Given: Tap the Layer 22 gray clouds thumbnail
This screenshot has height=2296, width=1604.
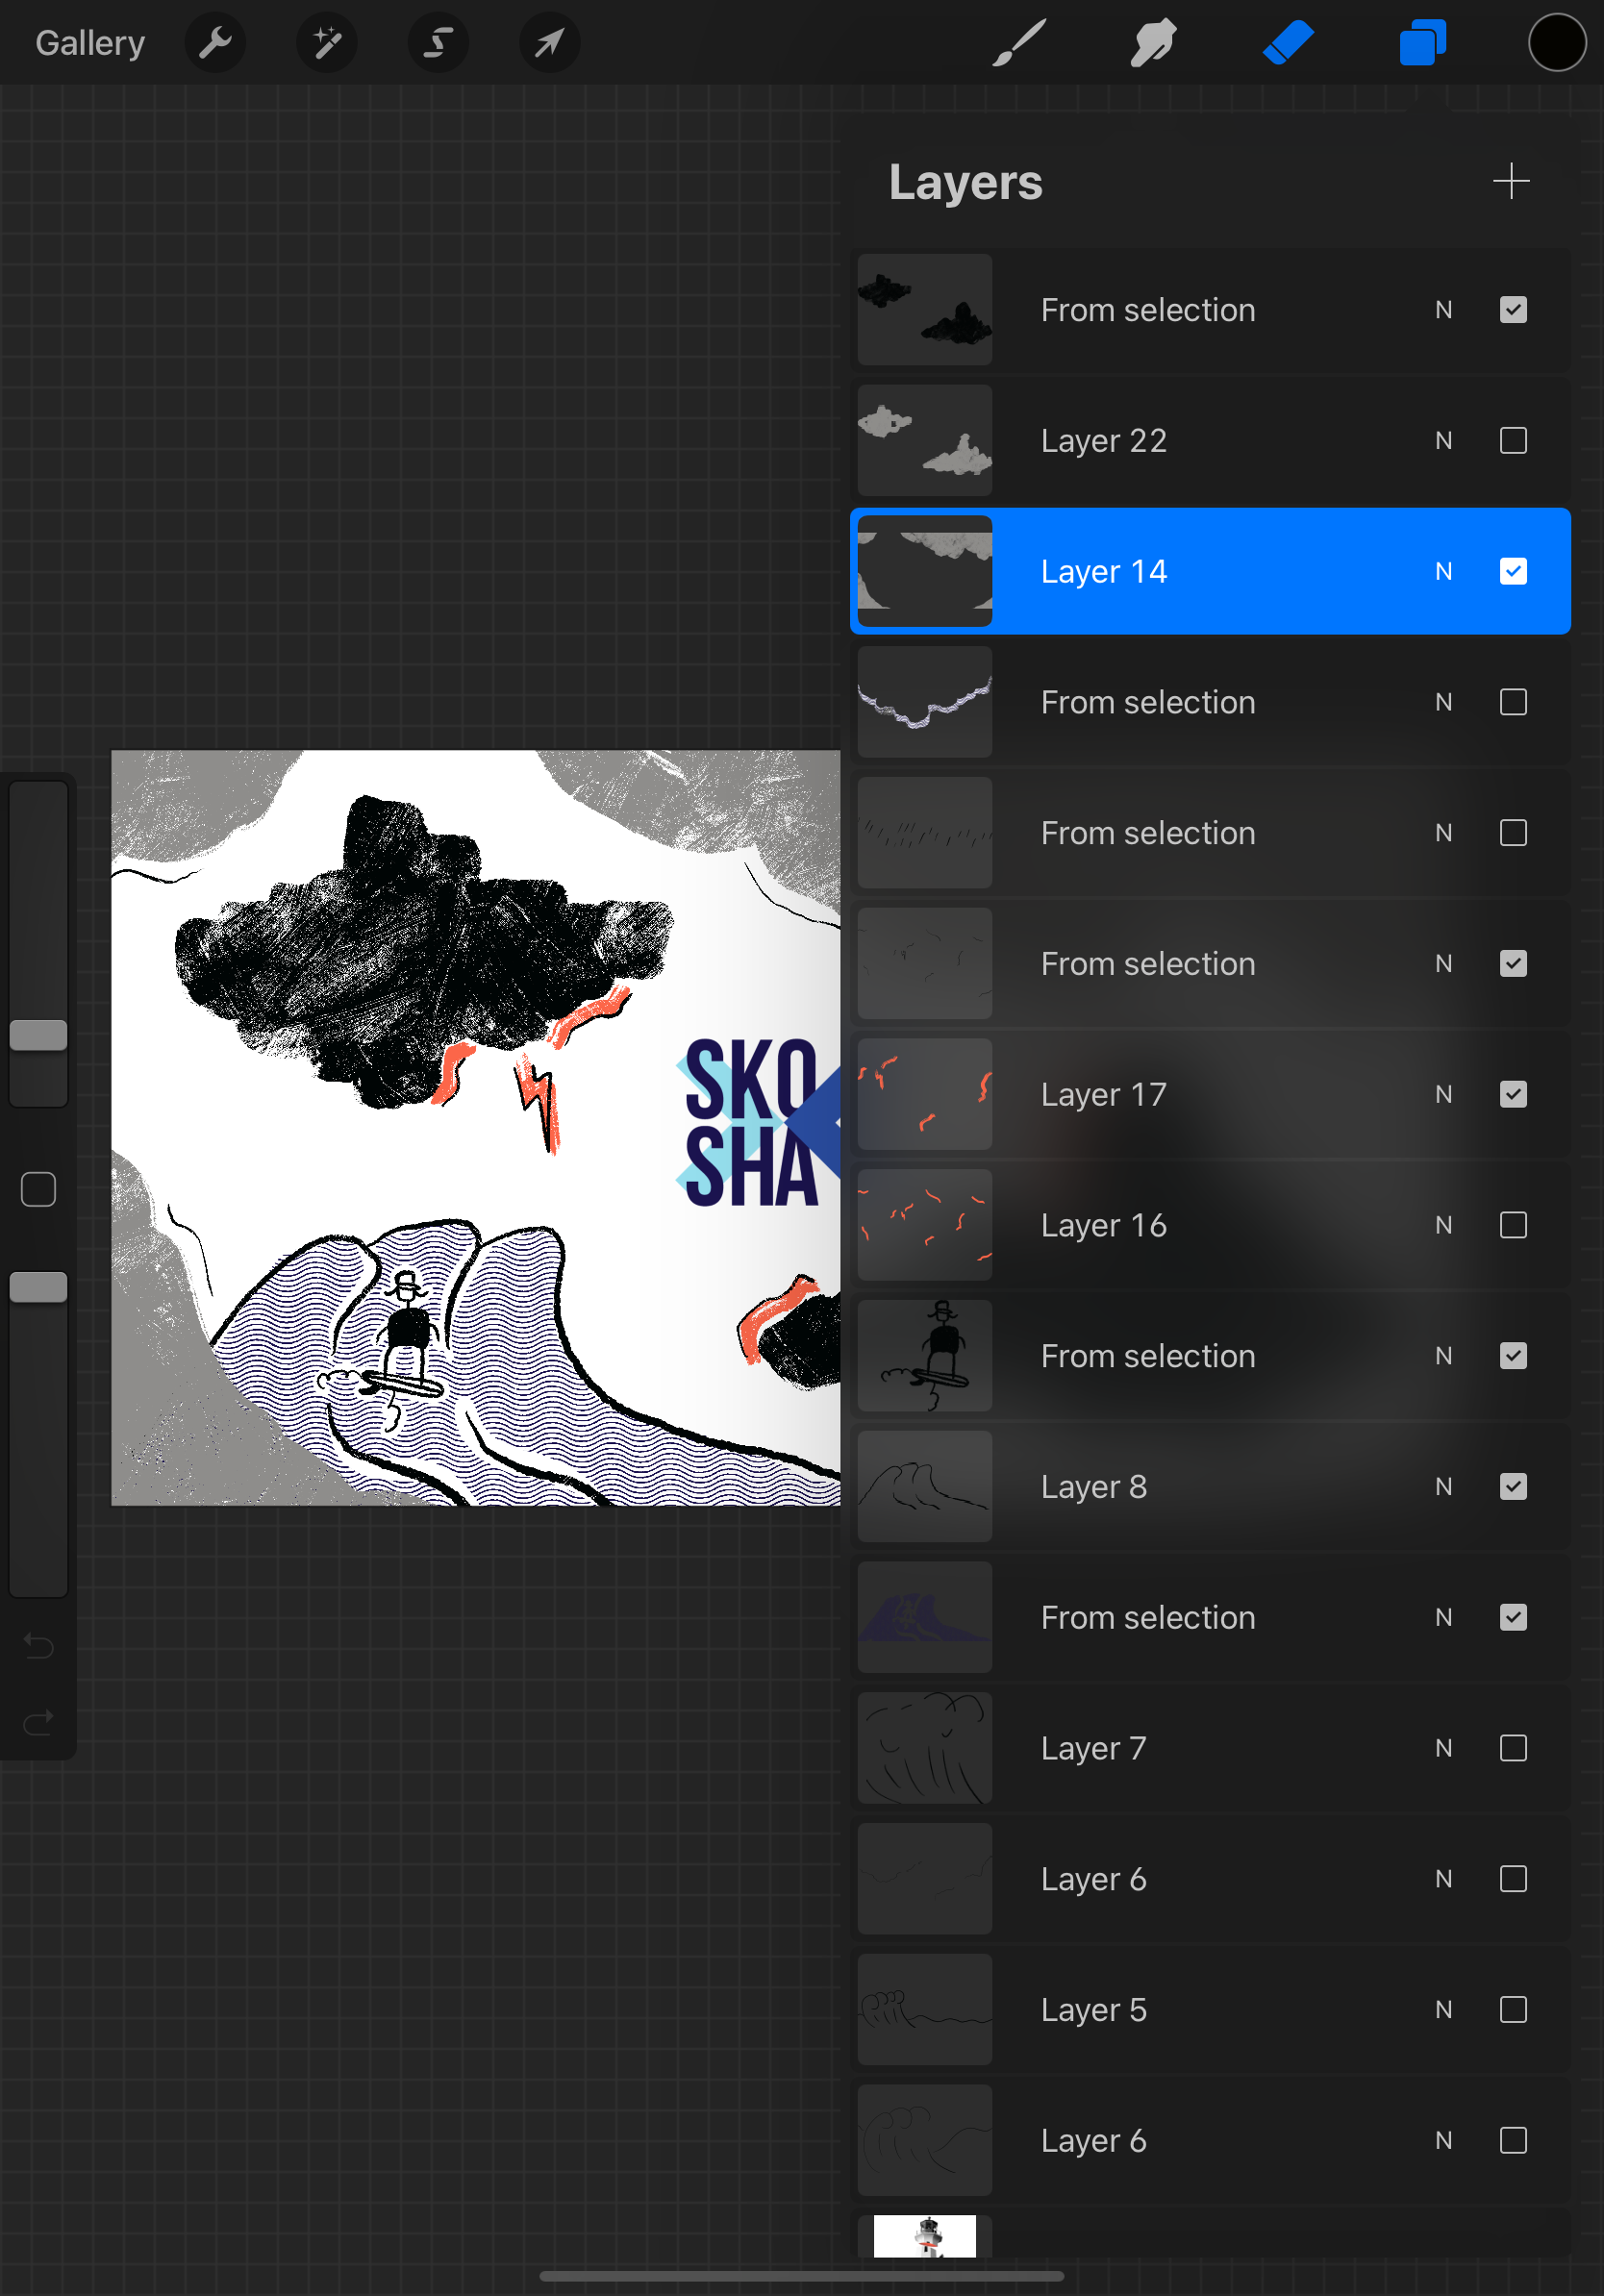Looking at the screenshot, I should (925, 441).
